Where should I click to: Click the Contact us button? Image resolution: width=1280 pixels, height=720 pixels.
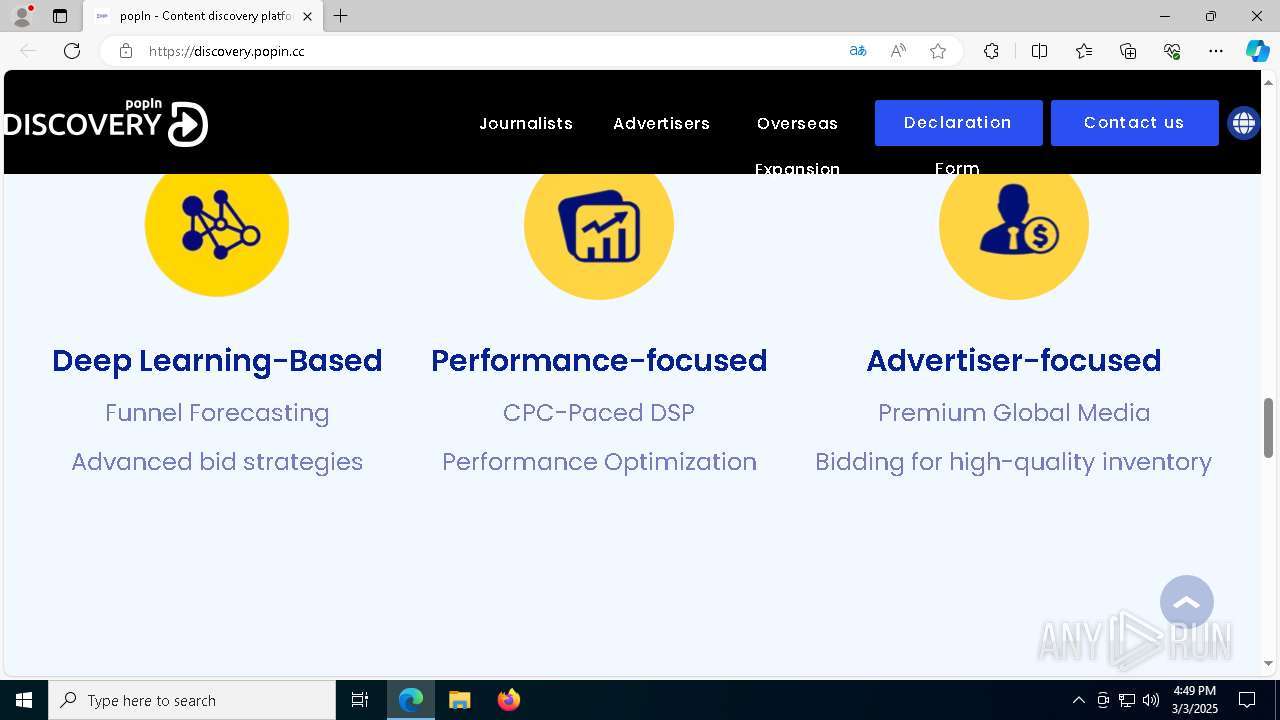tap(1134, 123)
